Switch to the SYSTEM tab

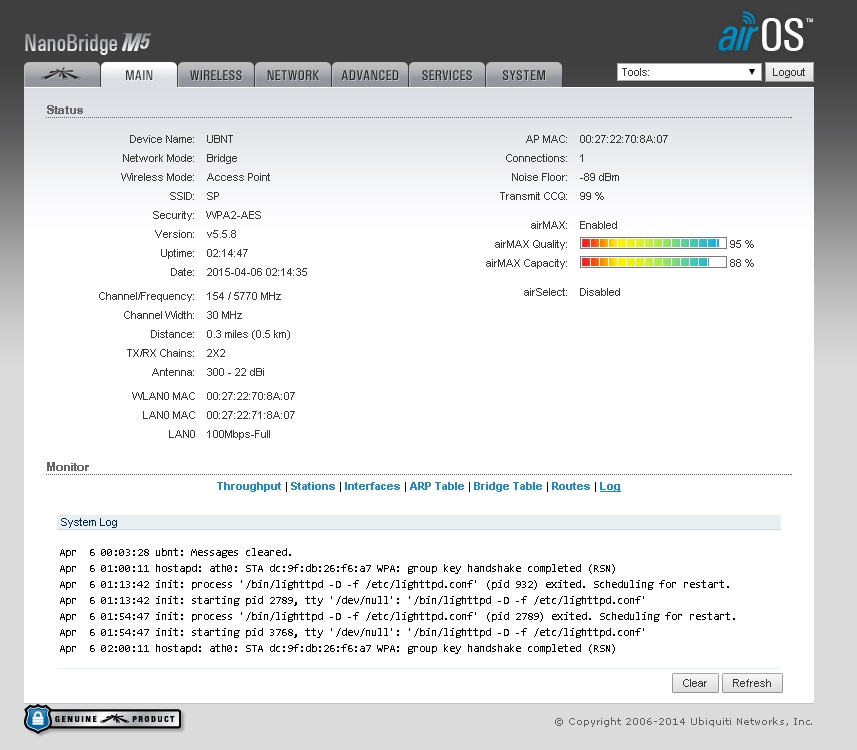click(x=524, y=75)
